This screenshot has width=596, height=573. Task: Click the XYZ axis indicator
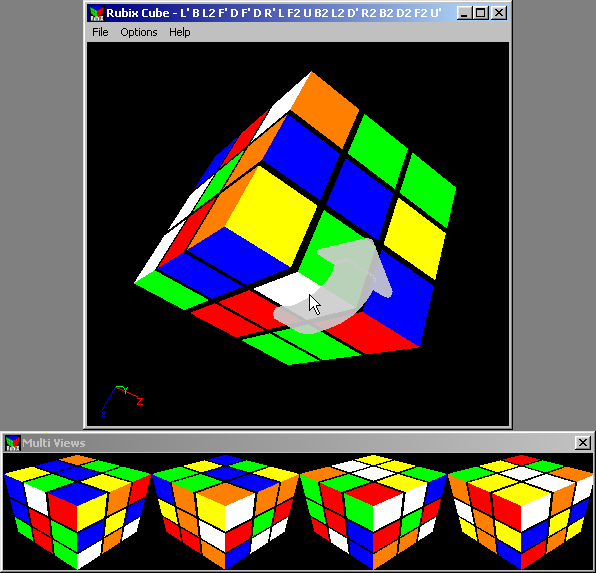(x=122, y=402)
